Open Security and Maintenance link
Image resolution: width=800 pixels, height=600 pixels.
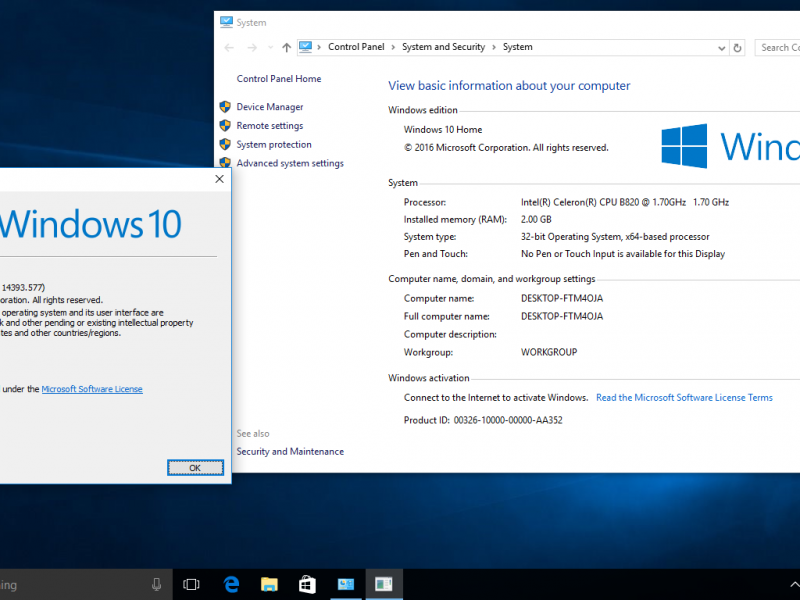point(290,452)
